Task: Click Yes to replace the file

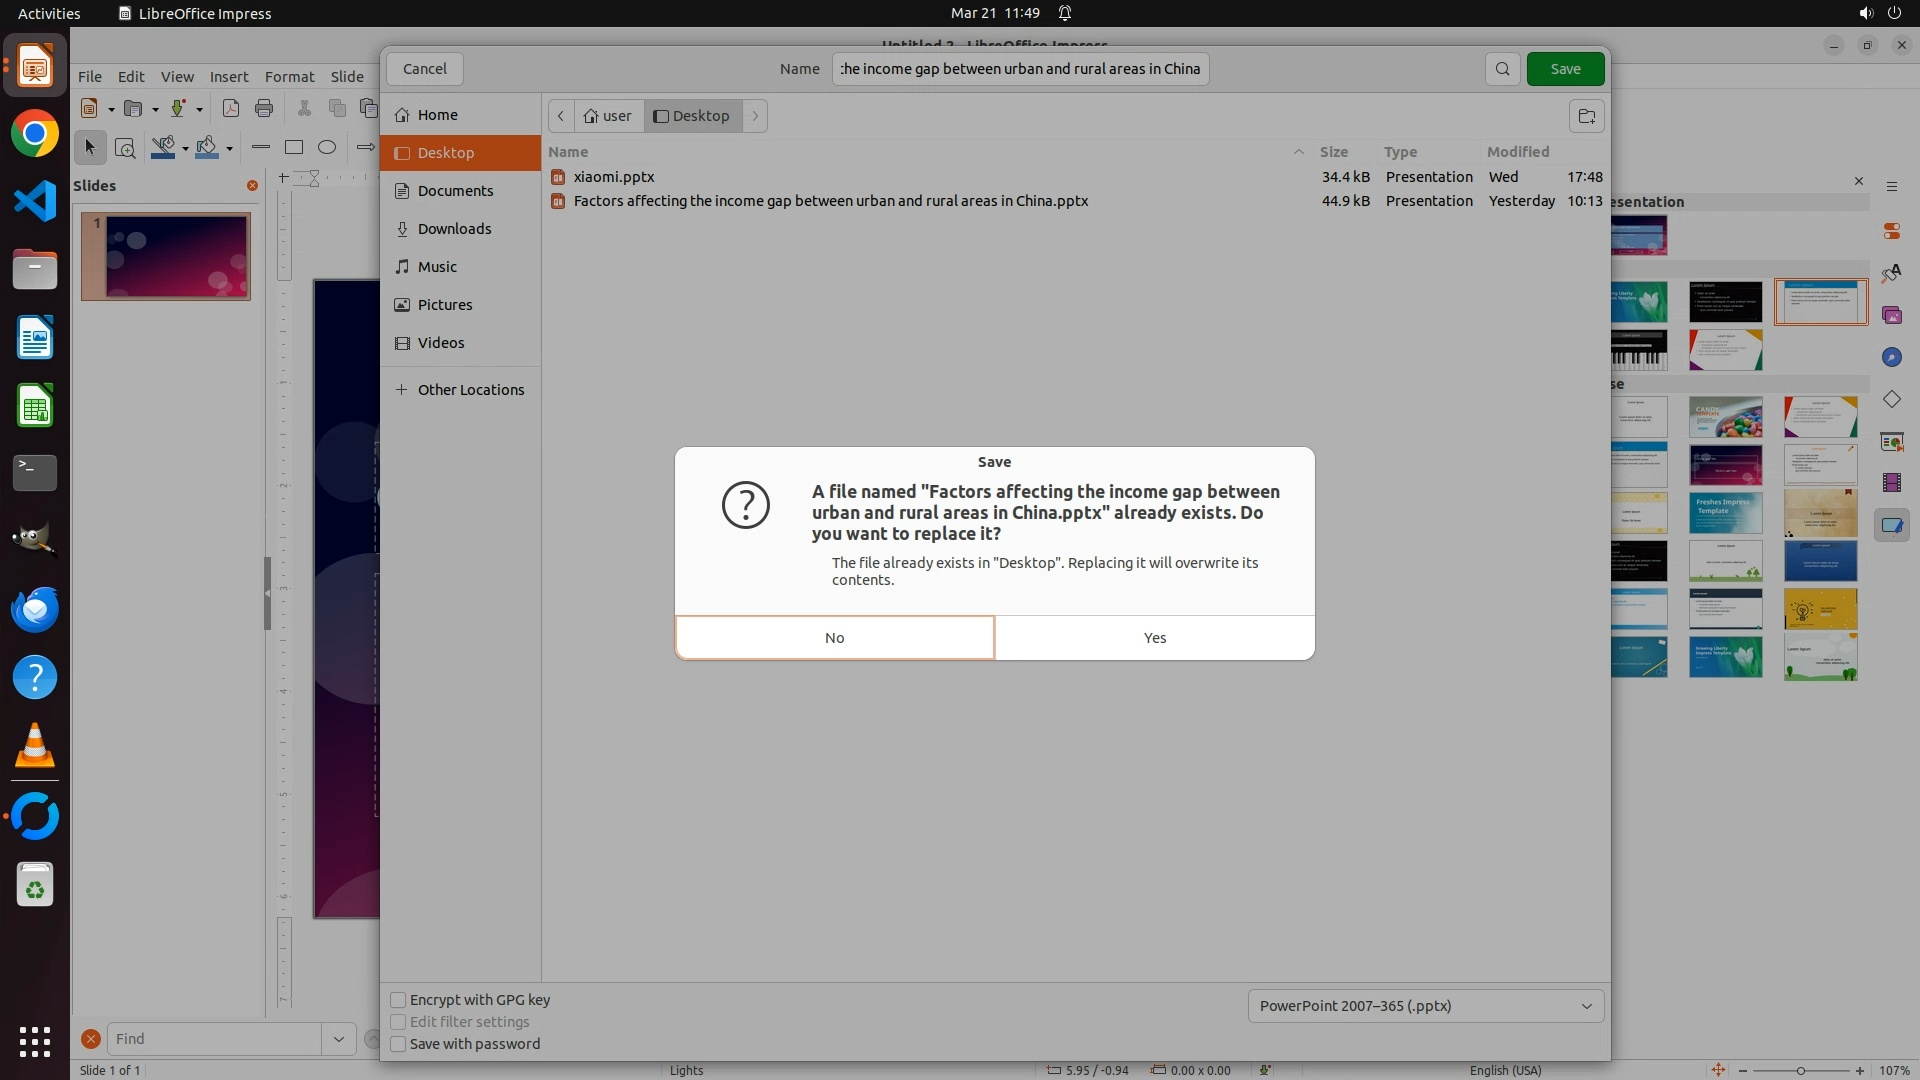Action: coord(1154,638)
